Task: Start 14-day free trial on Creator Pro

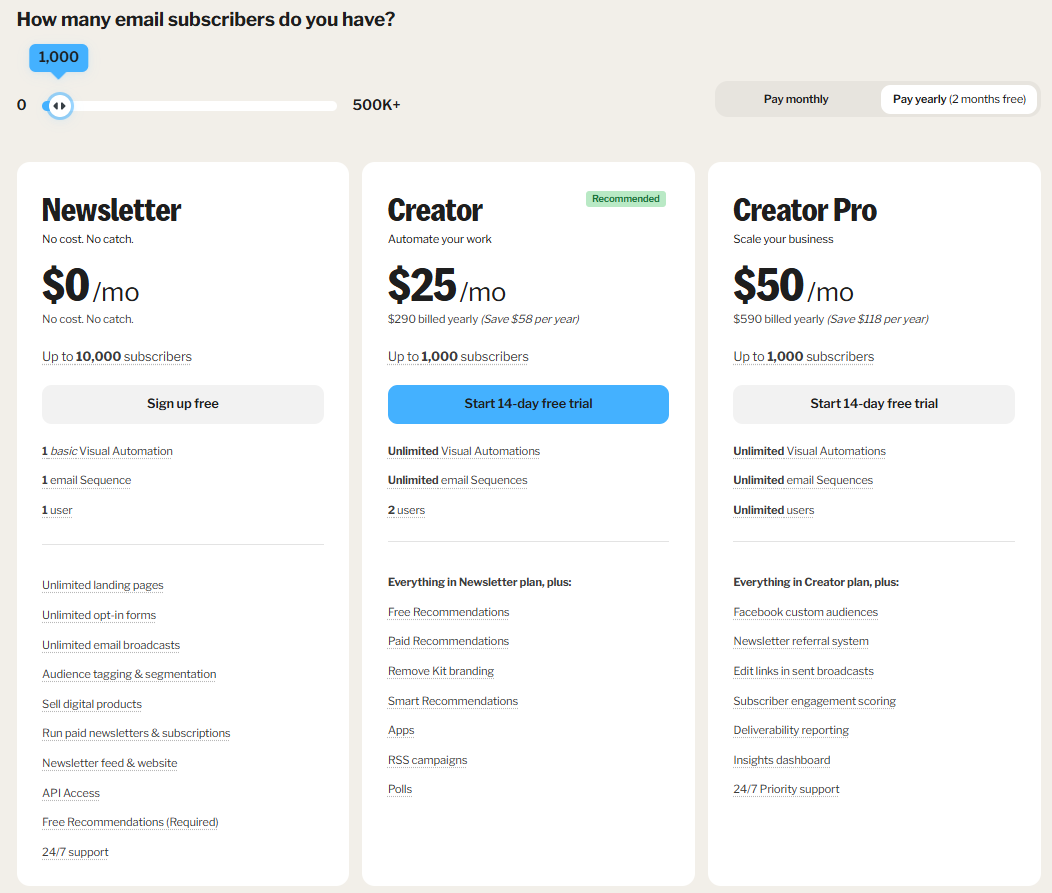Action: coord(873,404)
